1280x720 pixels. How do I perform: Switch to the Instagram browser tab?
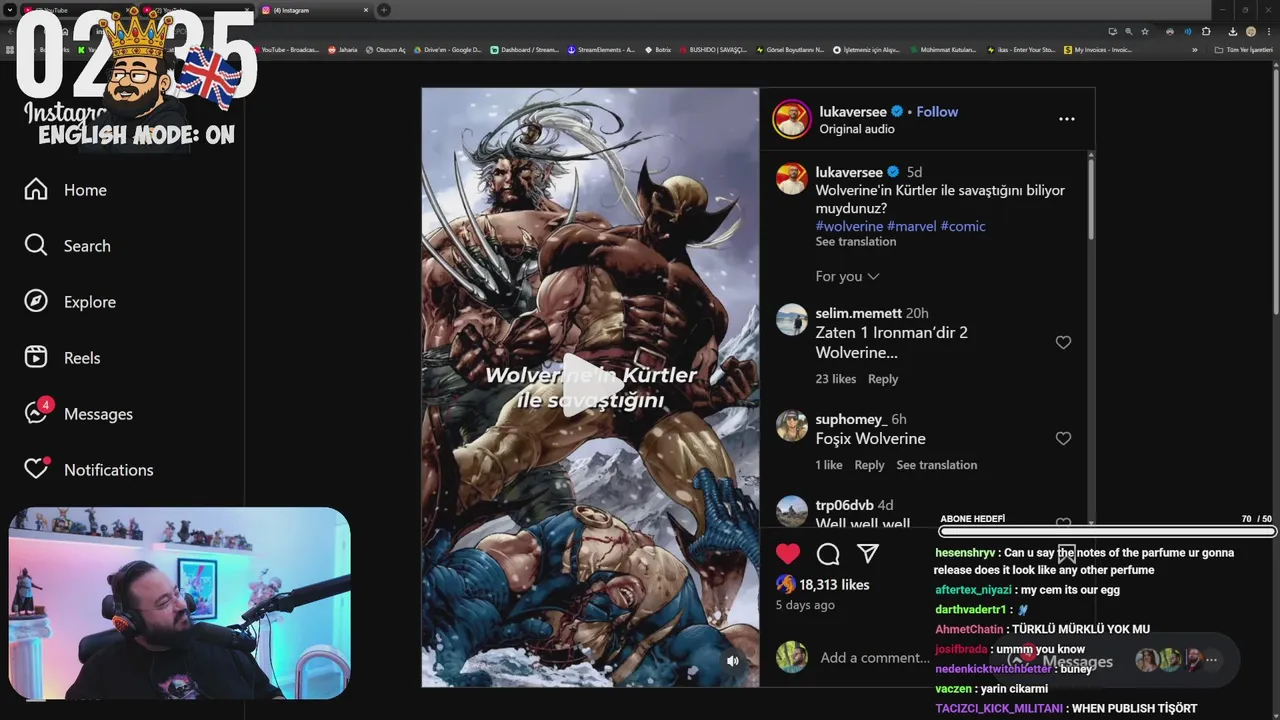point(315,10)
